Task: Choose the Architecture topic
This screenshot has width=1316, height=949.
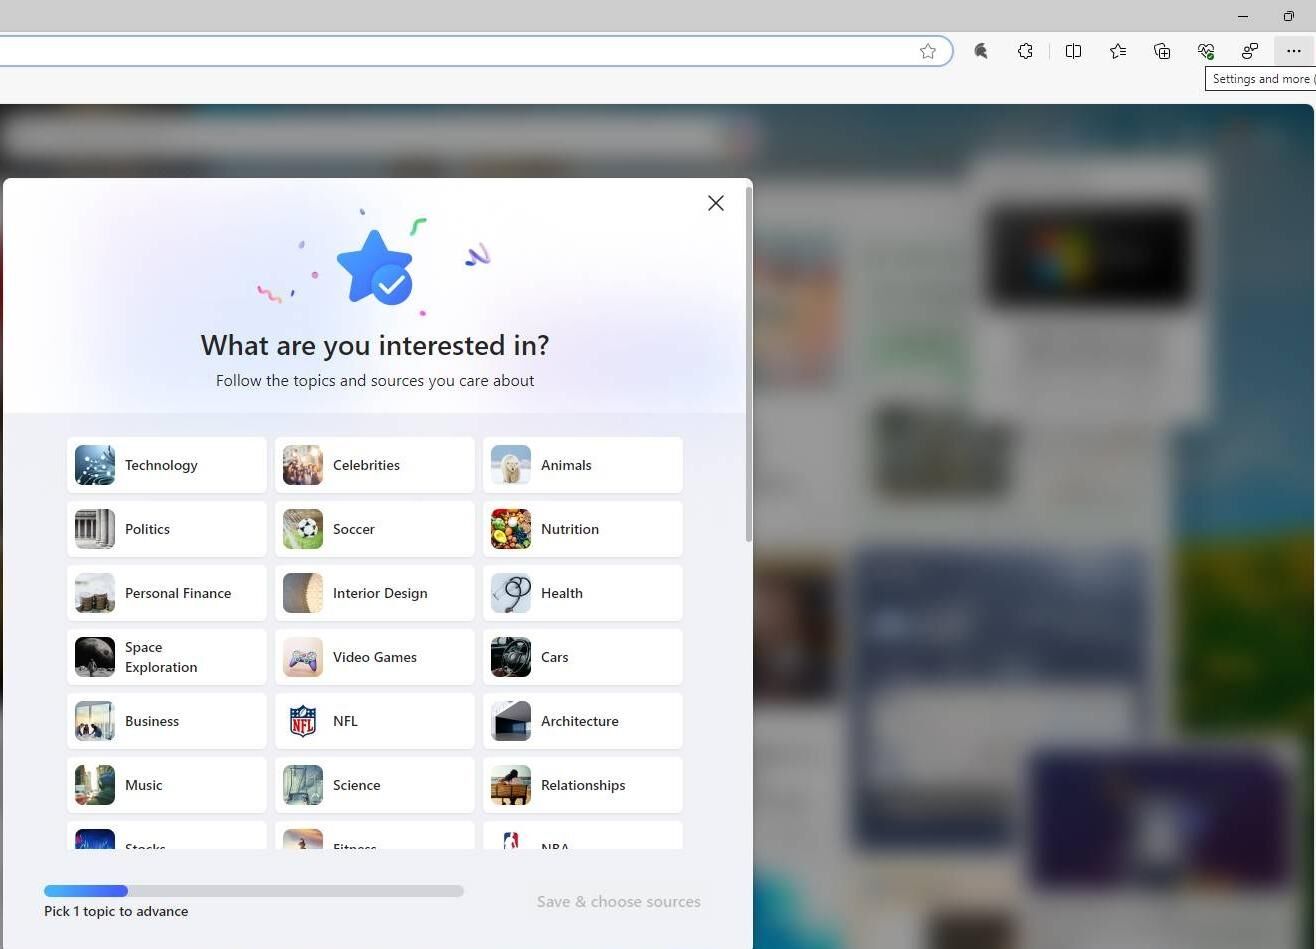Action: (x=583, y=721)
